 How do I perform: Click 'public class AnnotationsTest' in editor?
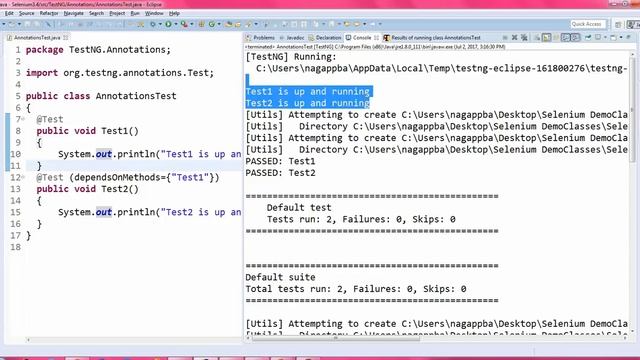click(x=101, y=96)
